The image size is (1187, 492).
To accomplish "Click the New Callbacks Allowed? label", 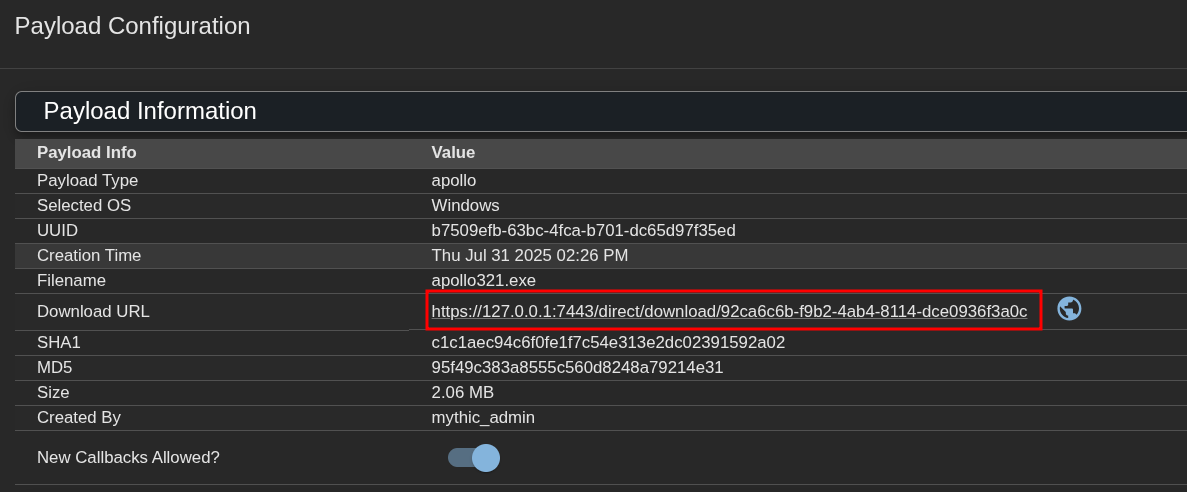I will coord(128,457).
